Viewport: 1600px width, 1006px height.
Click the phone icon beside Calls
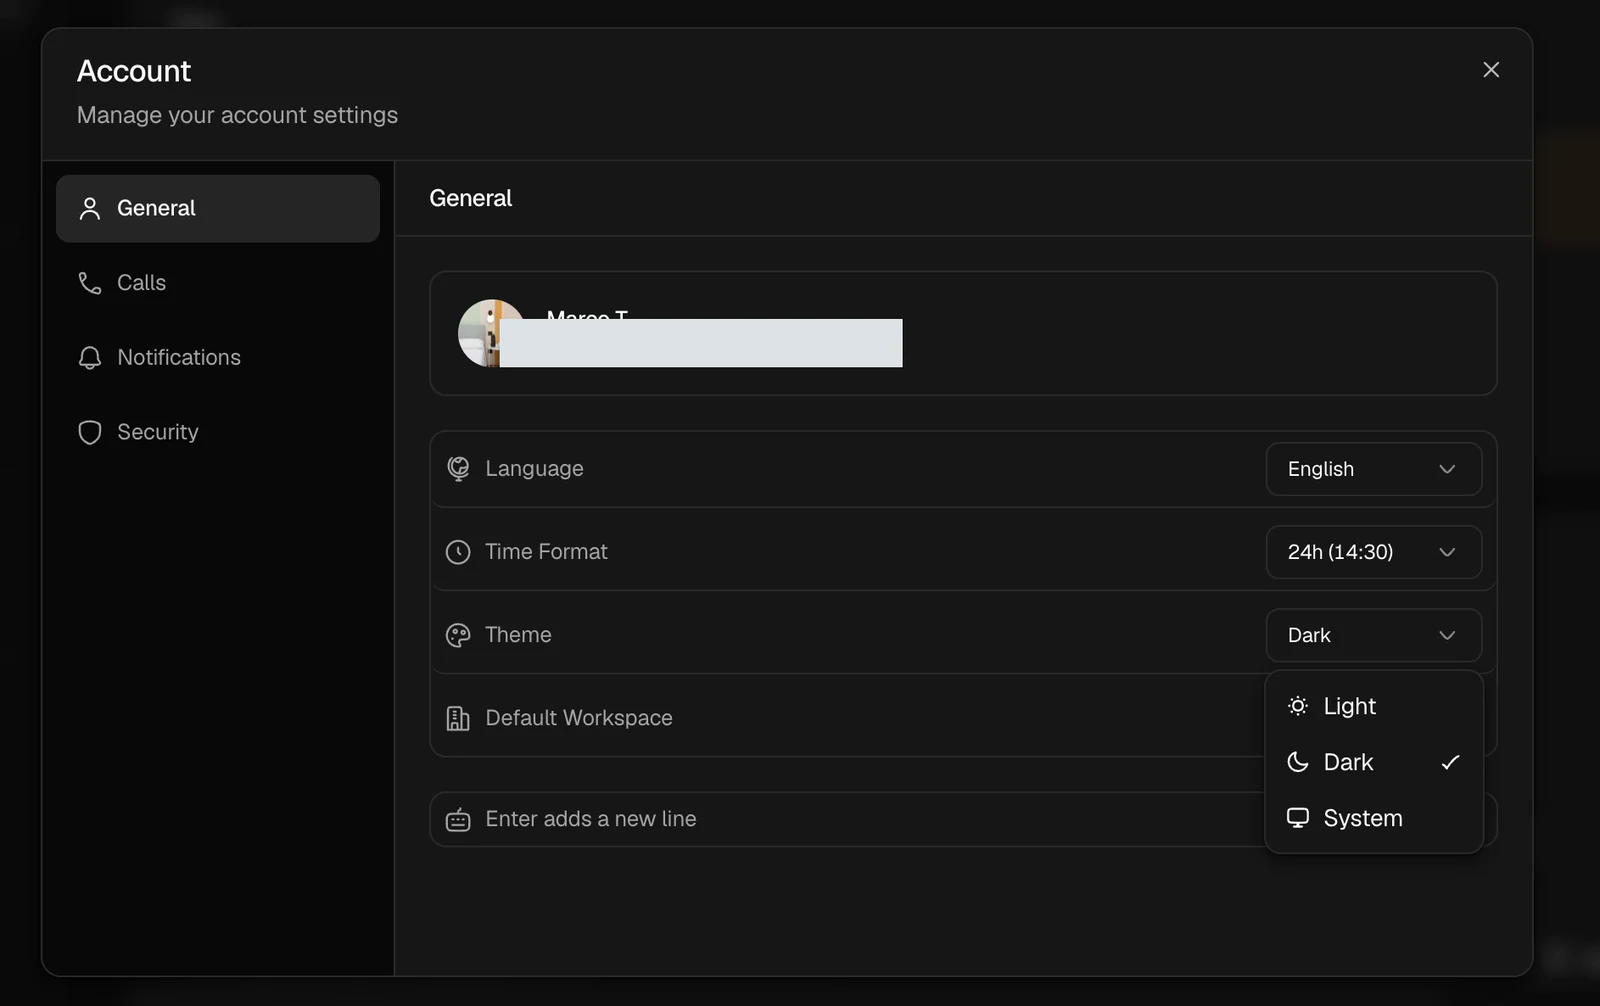(x=90, y=283)
